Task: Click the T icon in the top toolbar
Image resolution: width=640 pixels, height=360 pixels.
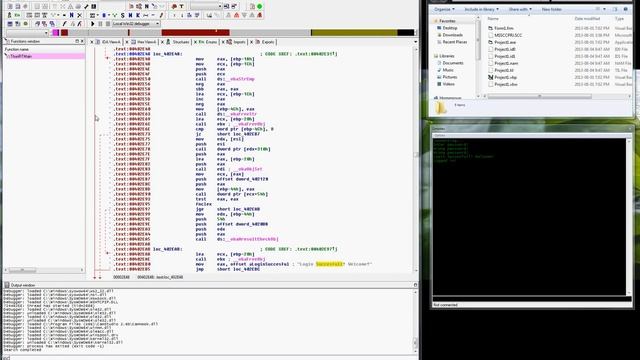Action: tap(182, 7)
